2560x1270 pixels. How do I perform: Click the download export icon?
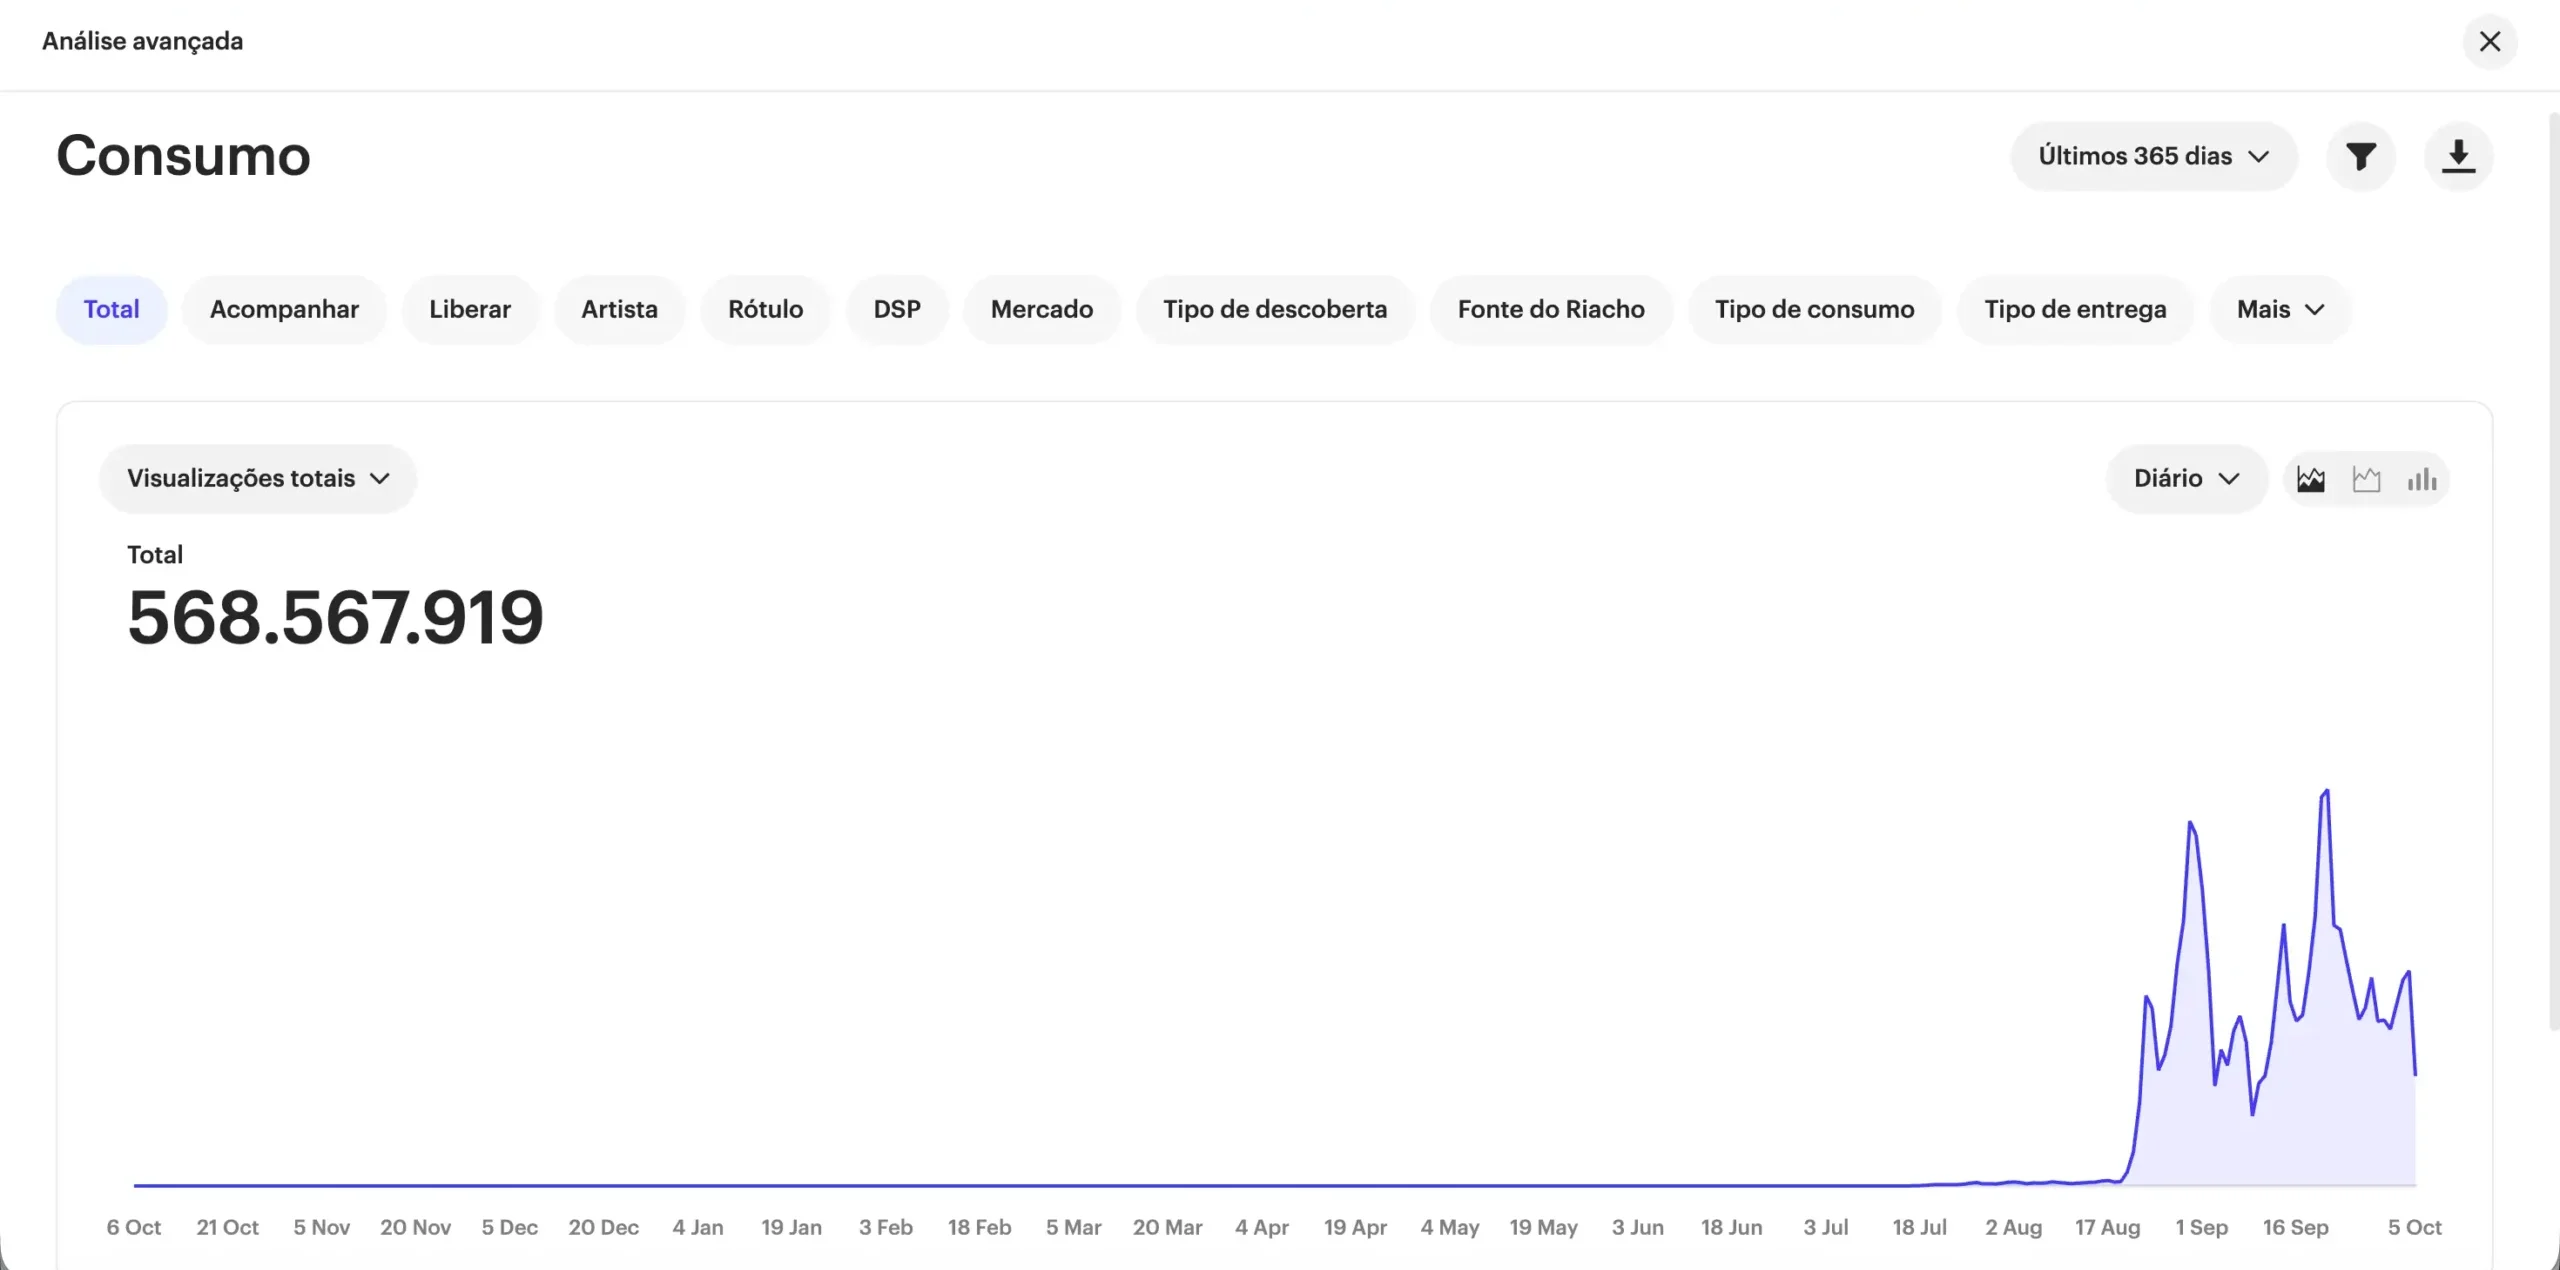click(2458, 156)
